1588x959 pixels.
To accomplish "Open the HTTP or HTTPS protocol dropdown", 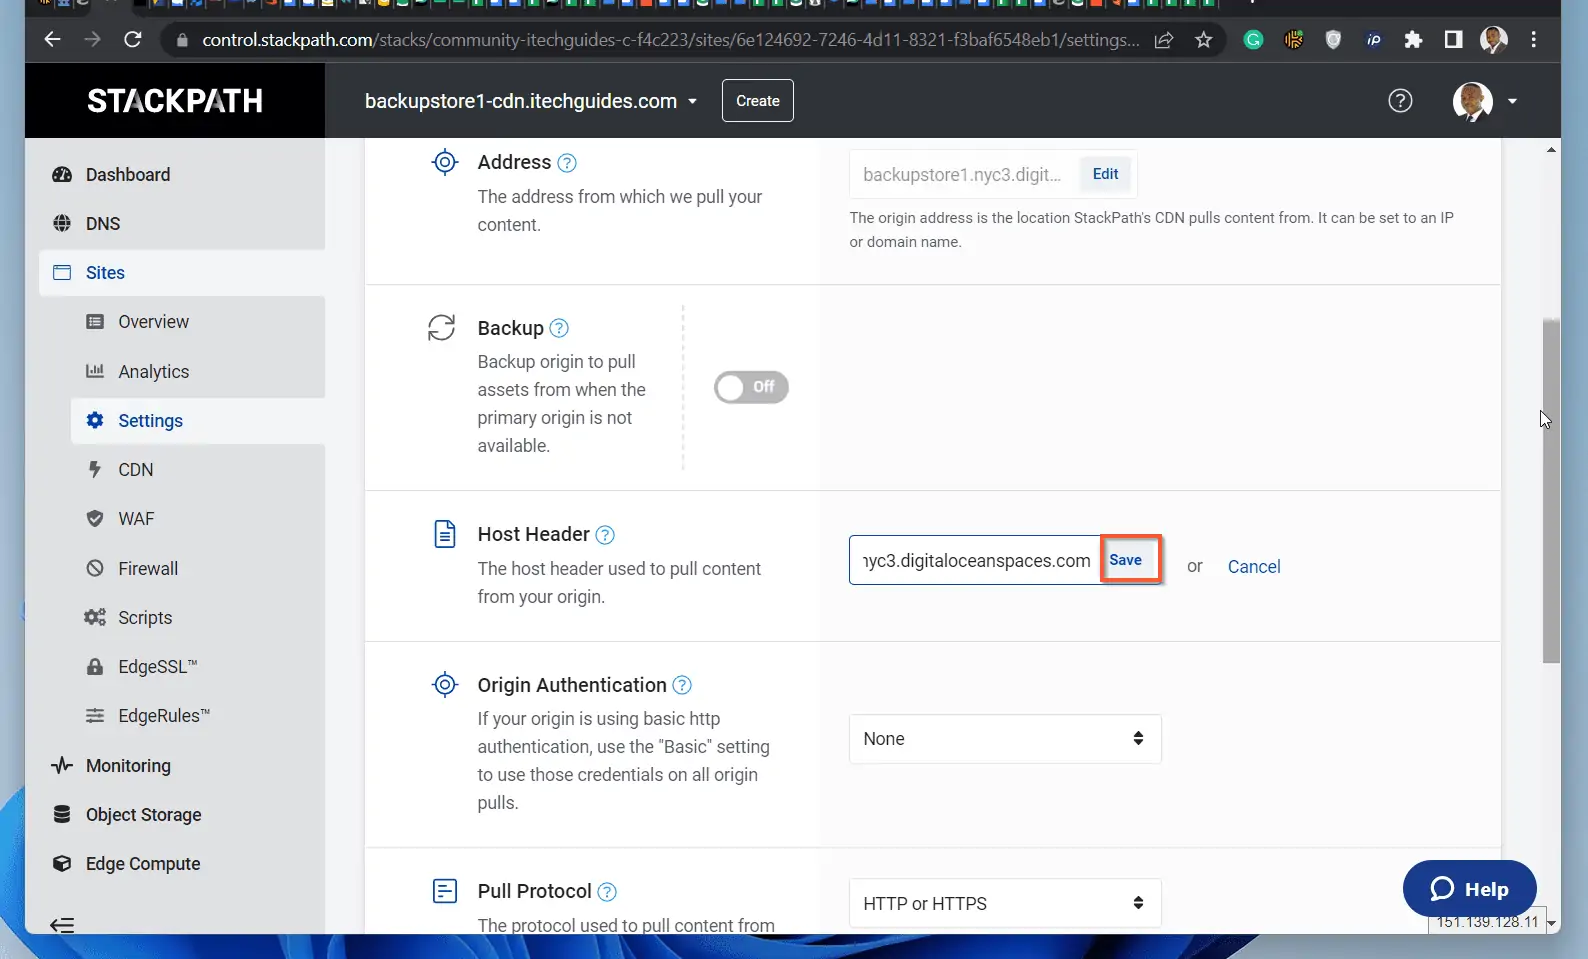I will (1005, 903).
